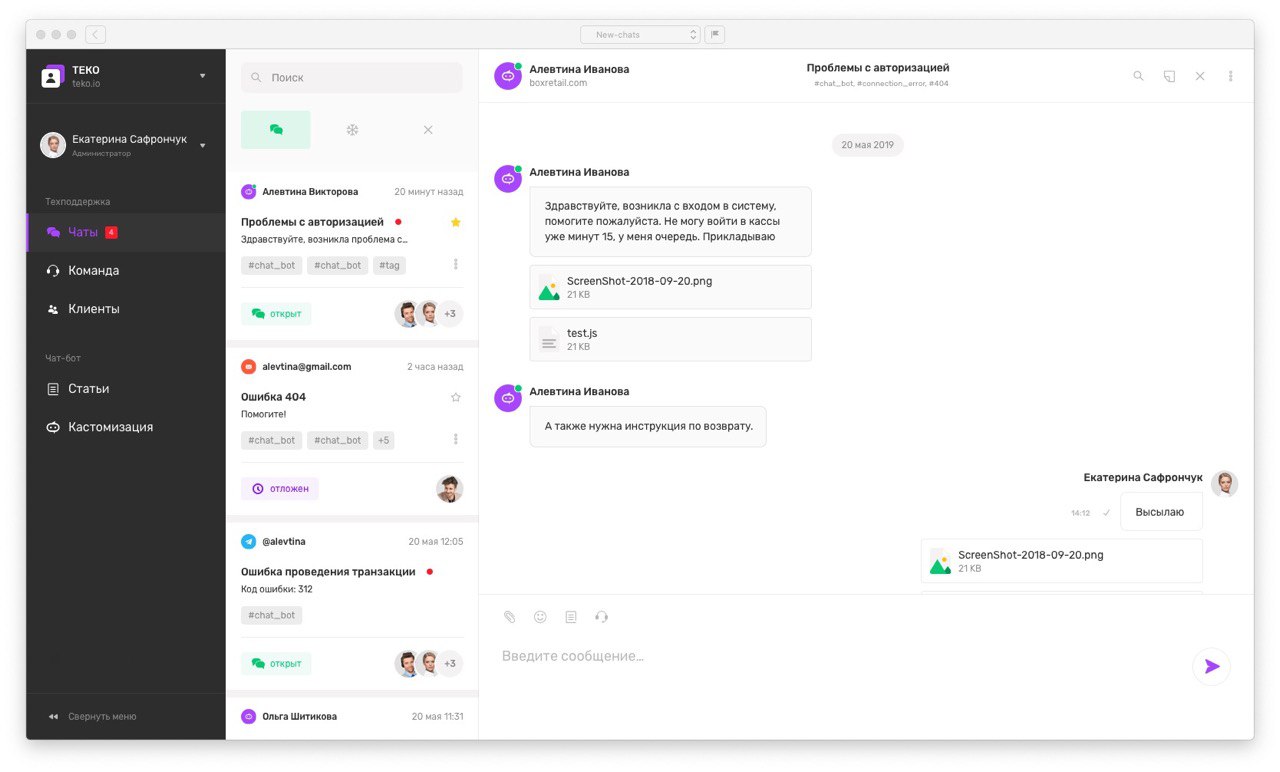Expand the TEKO workspace dropdown arrow
The height and width of the screenshot is (772, 1280).
202,76
